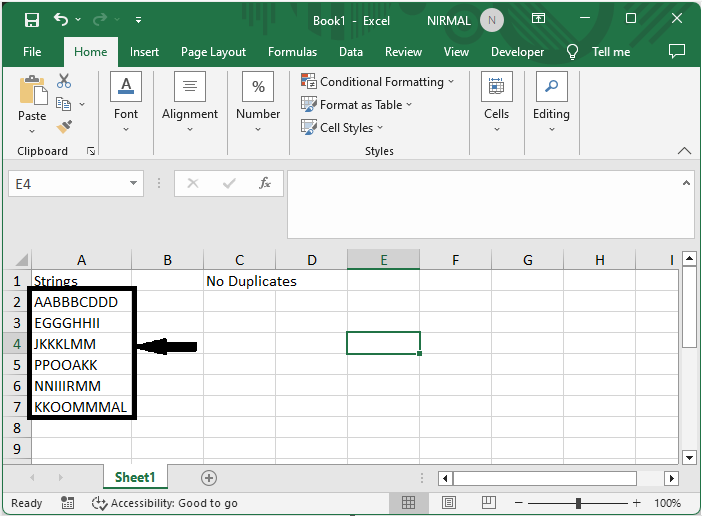This screenshot has width=702, height=516.
Task: Click into the formula bar input
Action: [483, 204]
